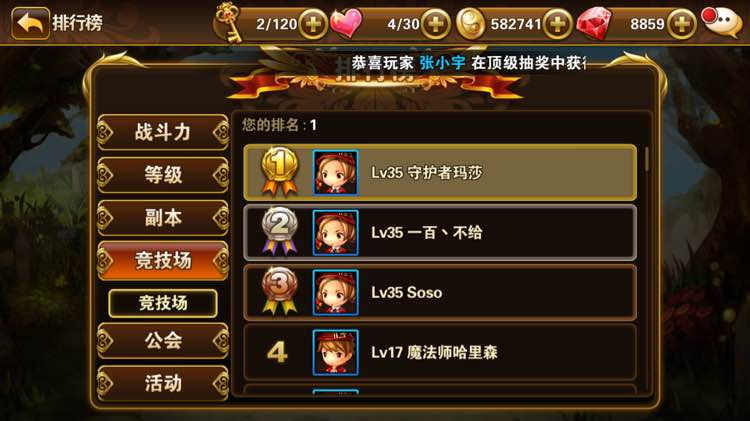This screenshot has height=421, width=750.
Task: Click the pink heart stamina icon
Action: [x=346, y=23]
